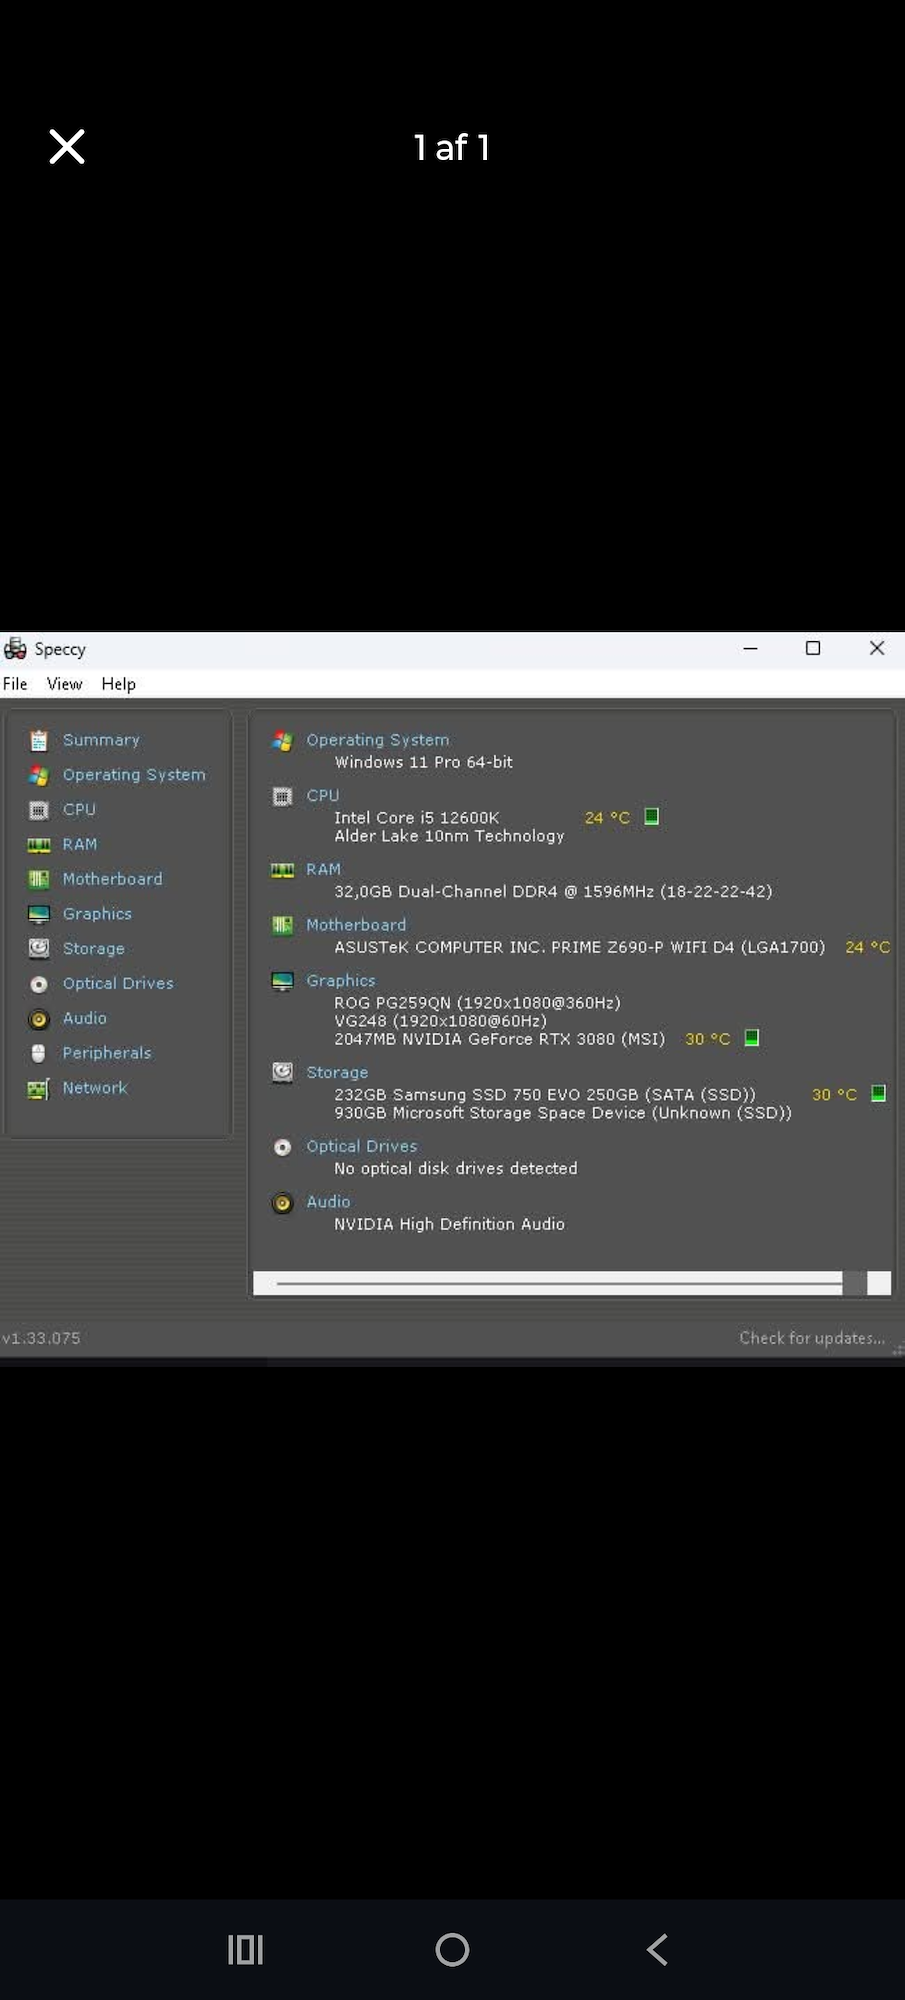
Task: Click the Graphics monitor icon in sidebar
Action: tap(39, 914)
